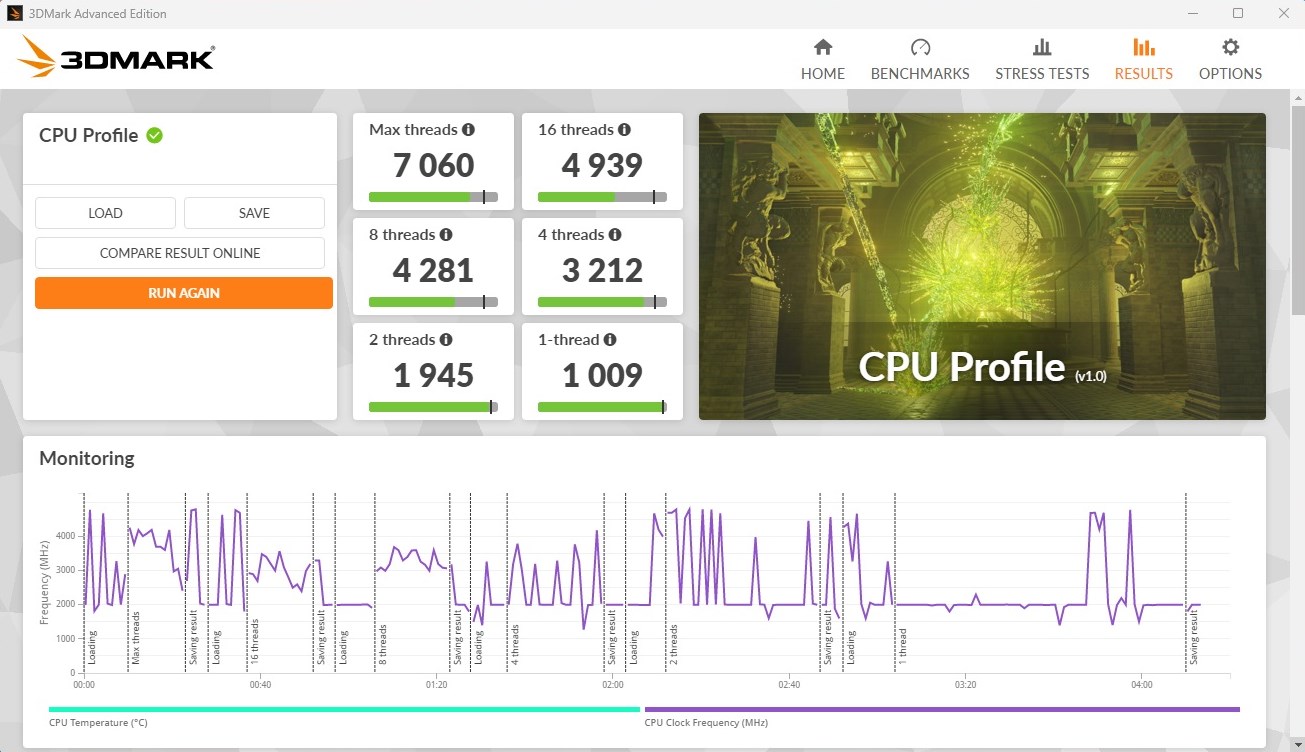Image resolution: width=1305 pixels, height=752 pixels.
Task: Click the Max threads score progress bar
Action: click(x=433, y=197)
